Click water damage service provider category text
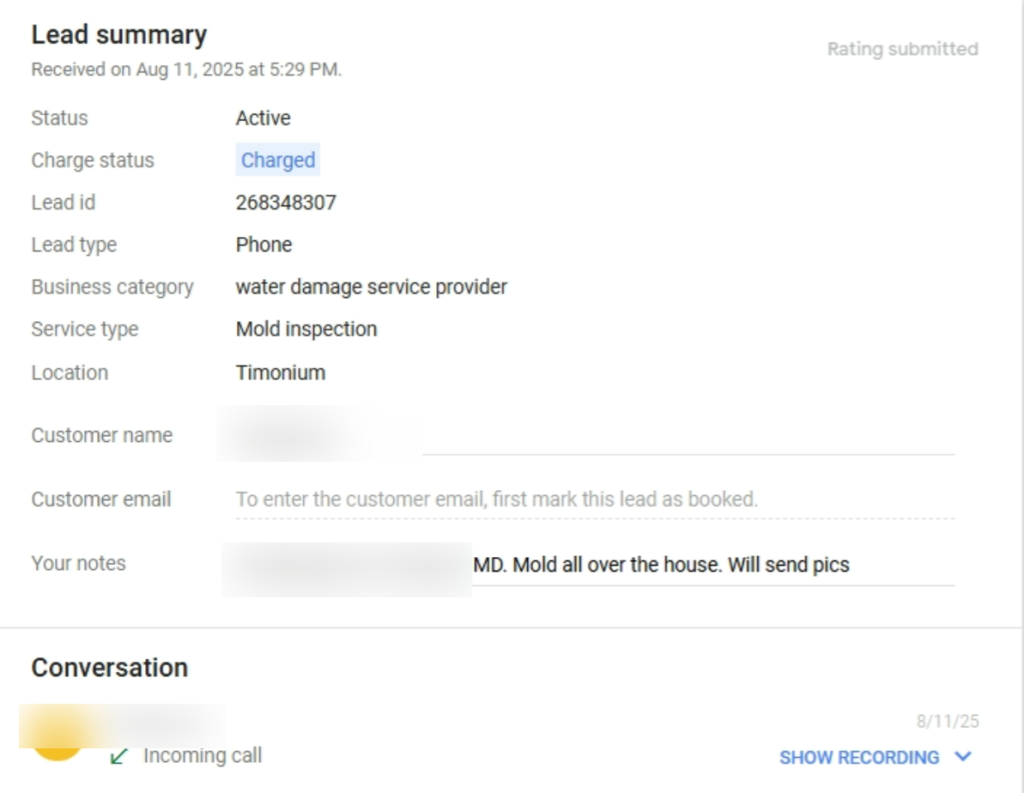The height and width of the screenshot is (793, 1024). click(371, 287)
